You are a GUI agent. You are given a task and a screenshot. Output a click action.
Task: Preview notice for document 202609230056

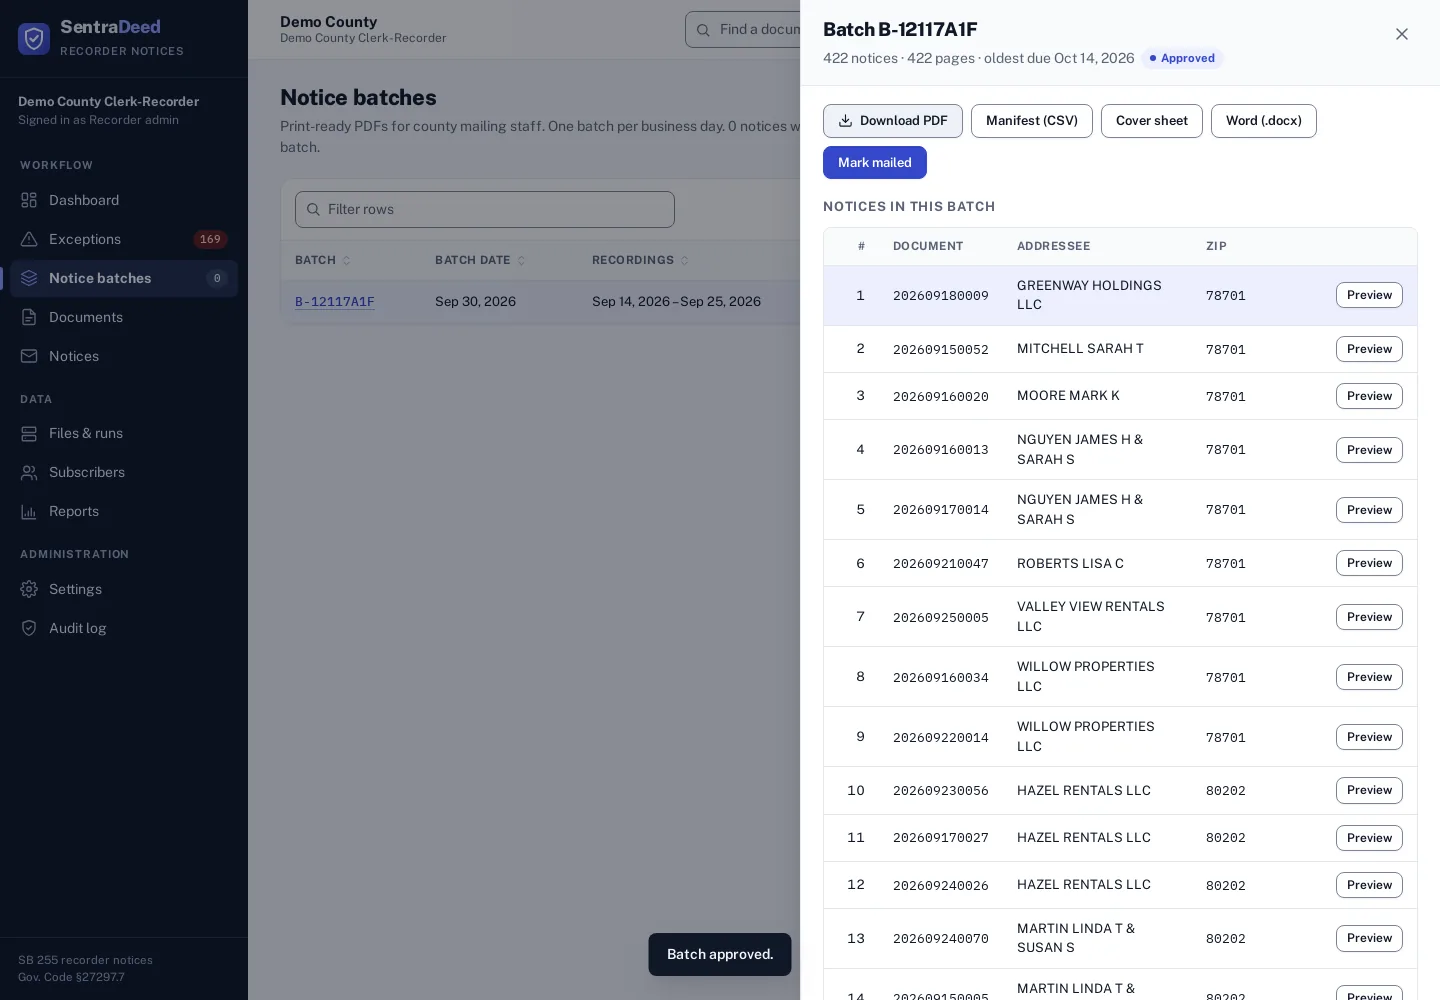1369,790
